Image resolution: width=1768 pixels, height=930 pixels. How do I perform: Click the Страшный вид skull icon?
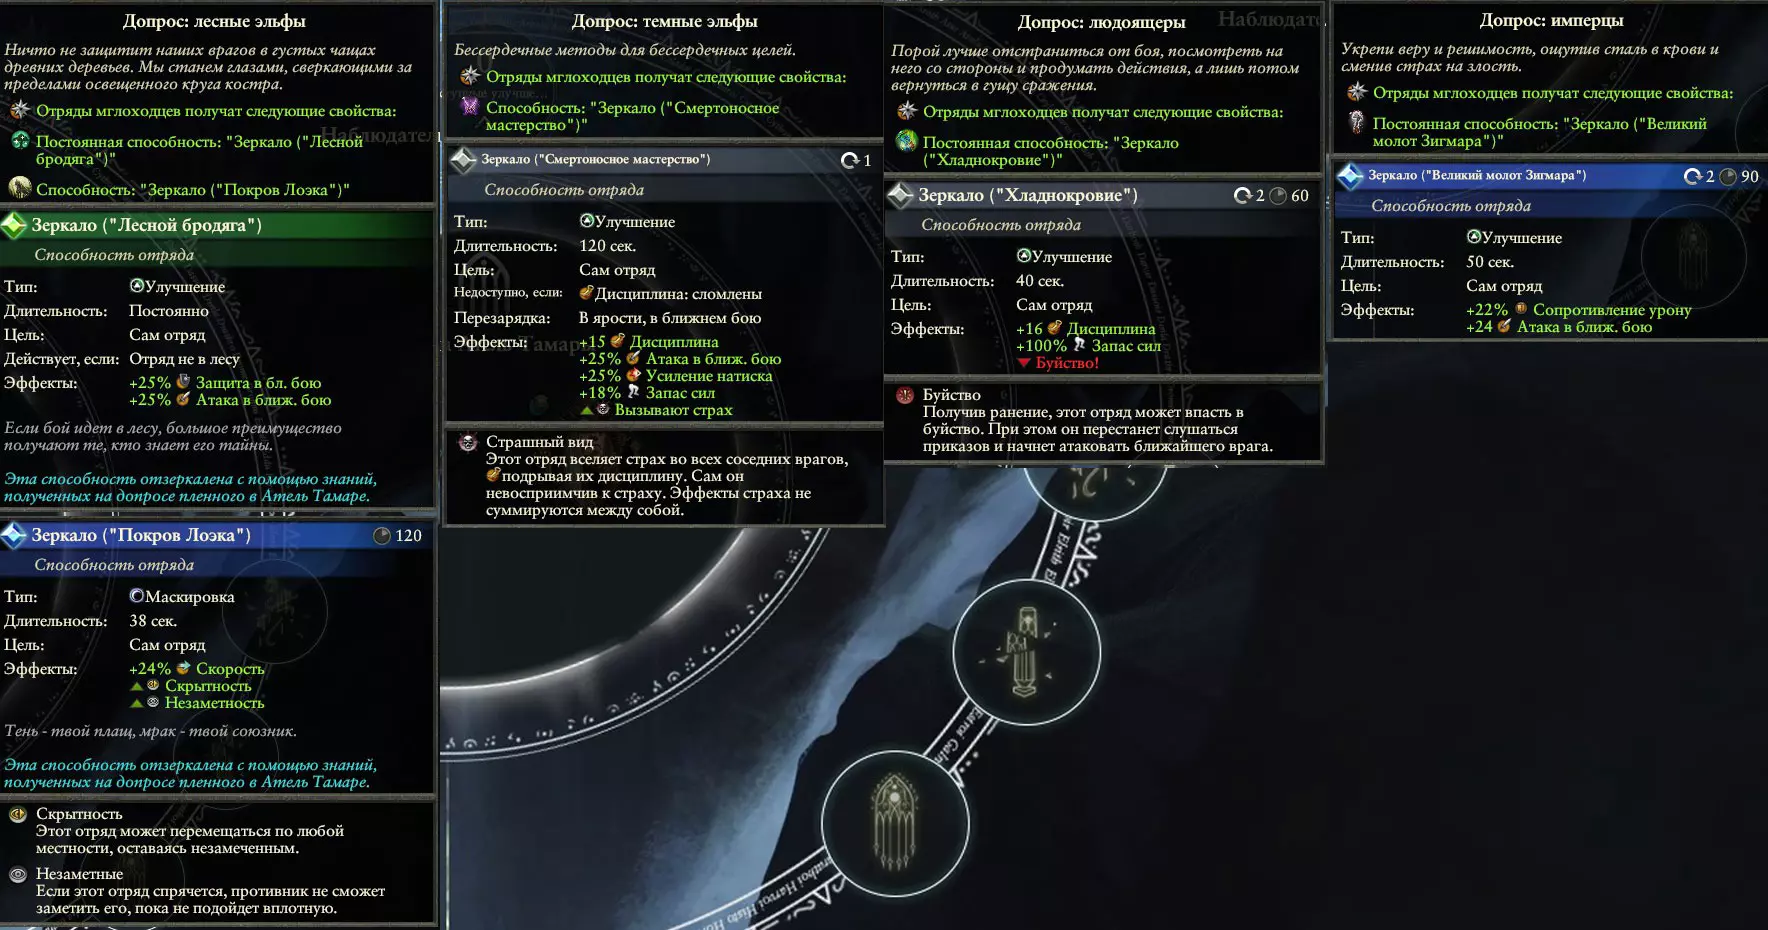(468, 443)
